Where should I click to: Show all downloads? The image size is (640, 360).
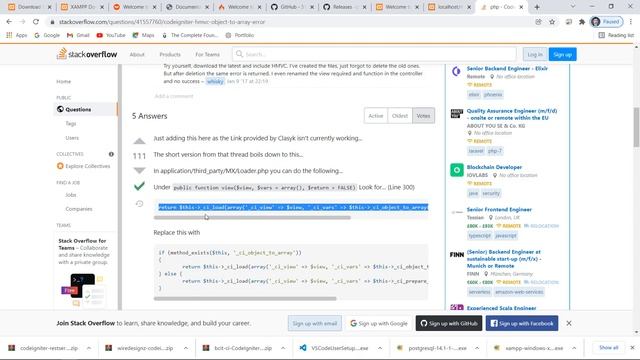pos(608,348)
